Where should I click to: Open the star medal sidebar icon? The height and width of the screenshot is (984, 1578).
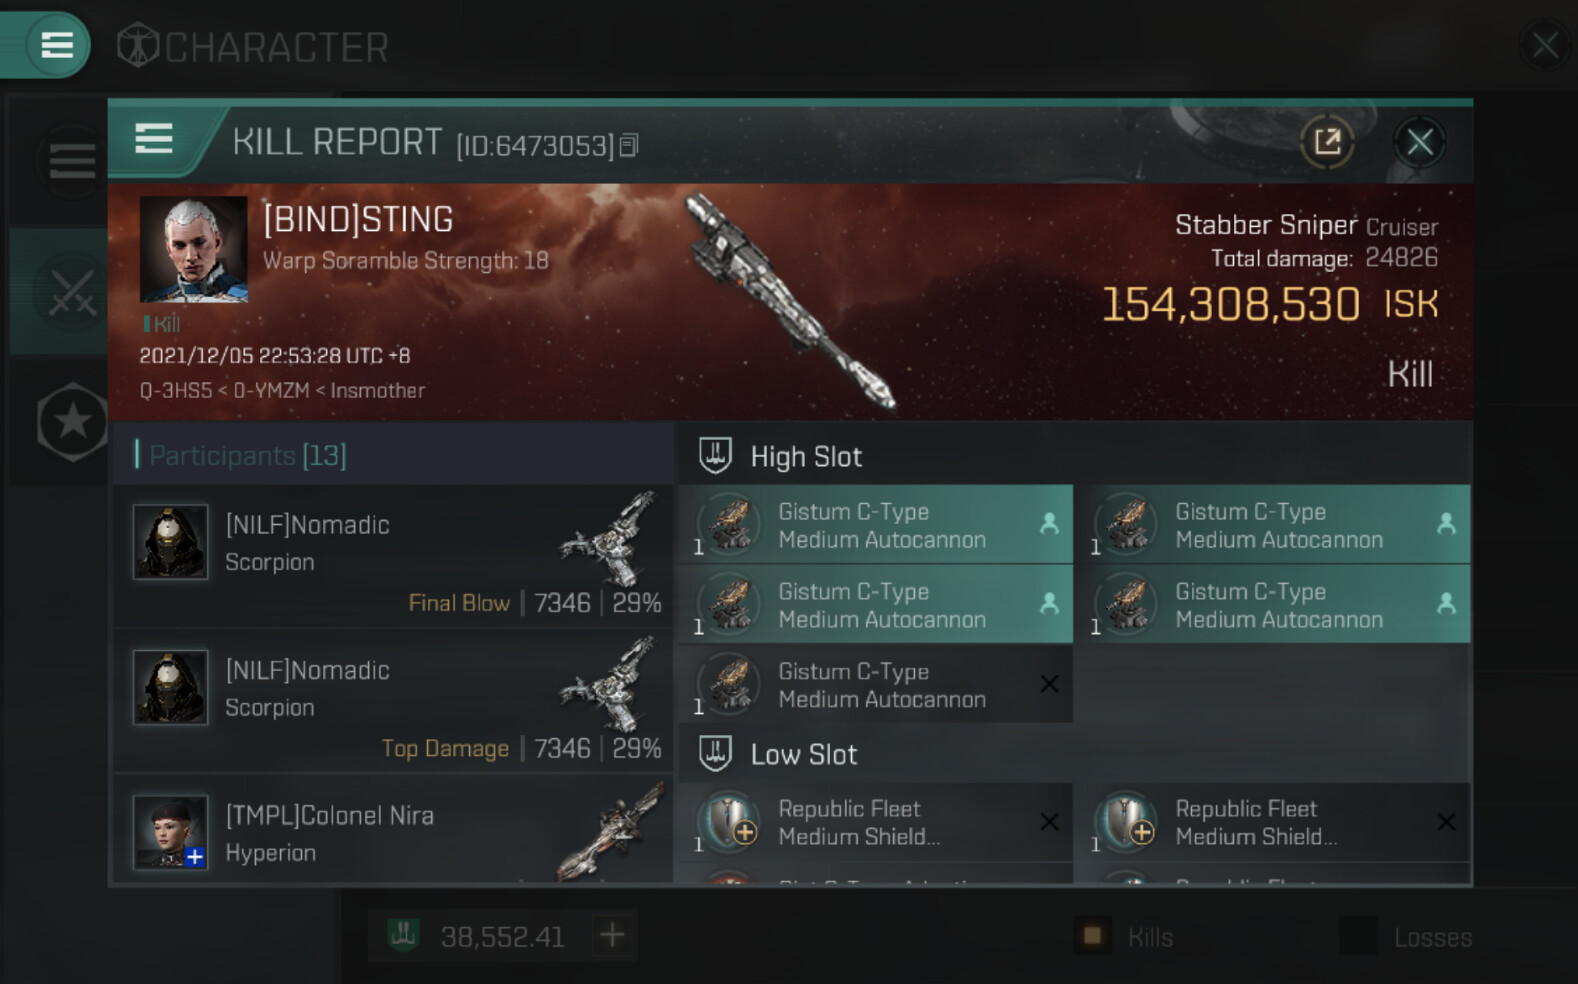[x=72, y=421]
